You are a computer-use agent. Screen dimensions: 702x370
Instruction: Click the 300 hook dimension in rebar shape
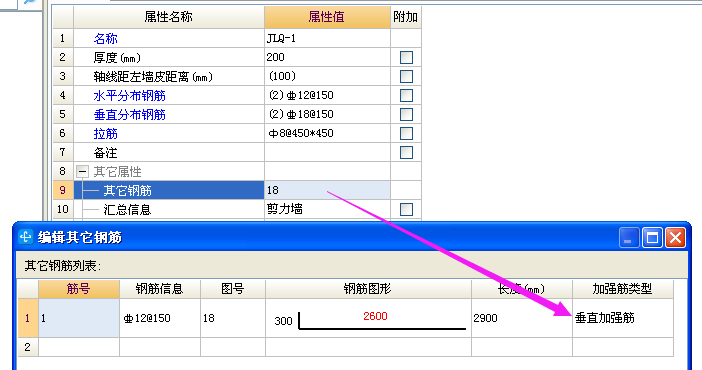click(x=283, y=321)
